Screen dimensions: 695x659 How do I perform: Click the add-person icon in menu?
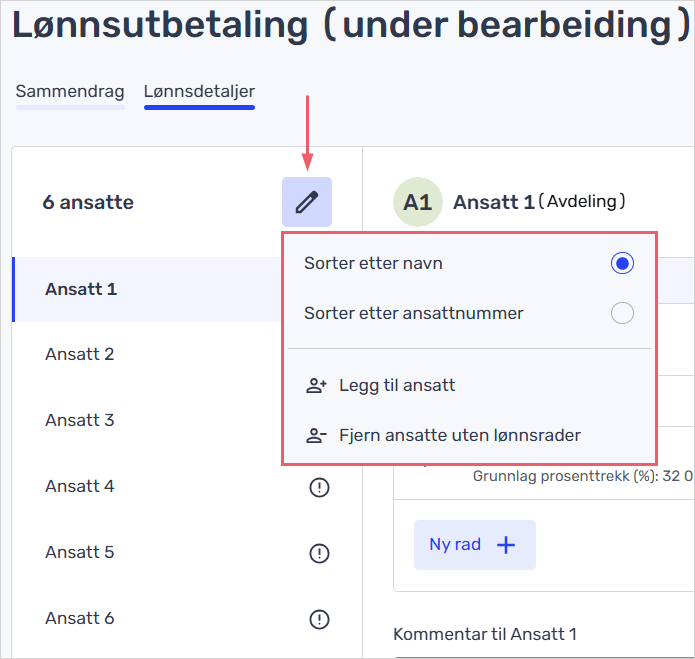tap(317, 385)
